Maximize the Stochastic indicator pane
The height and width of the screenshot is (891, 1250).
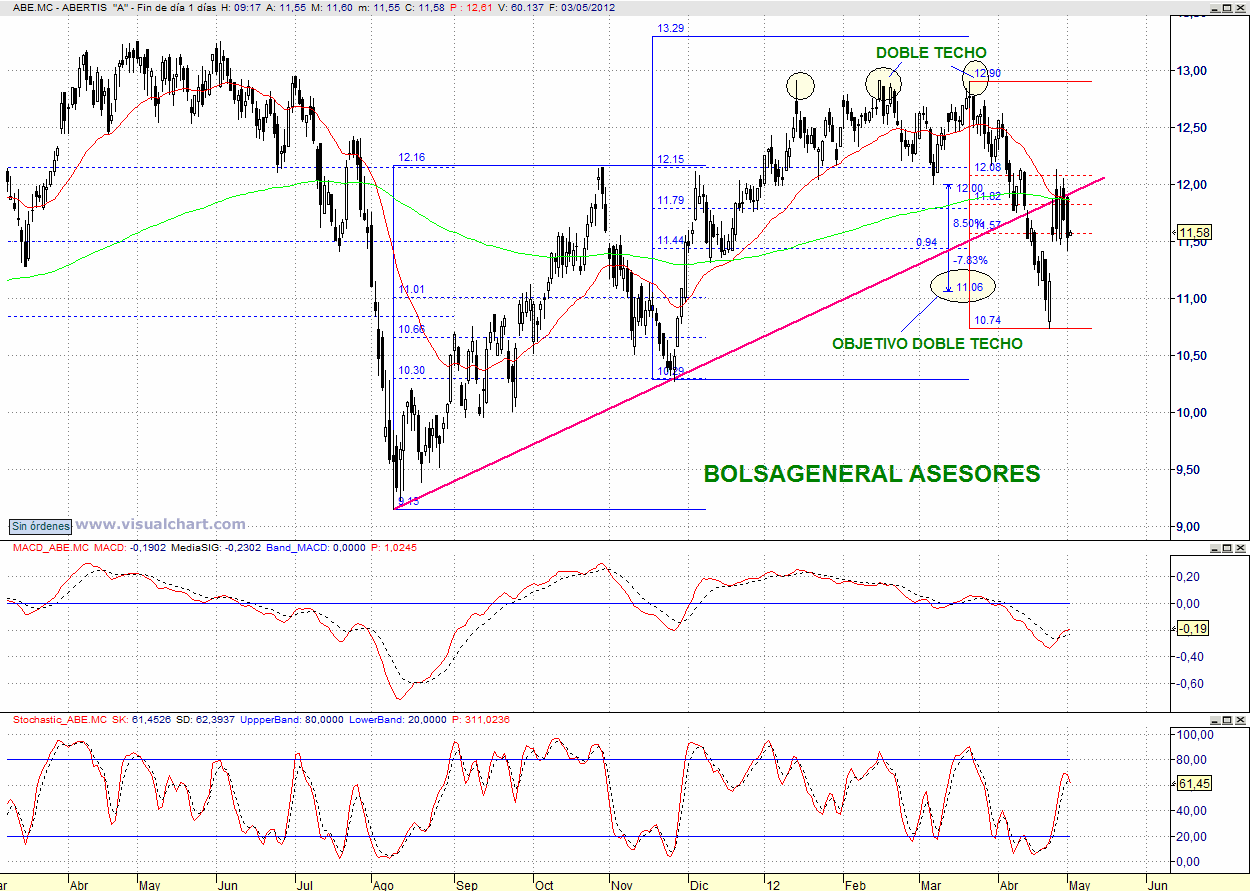point(1226,720)
